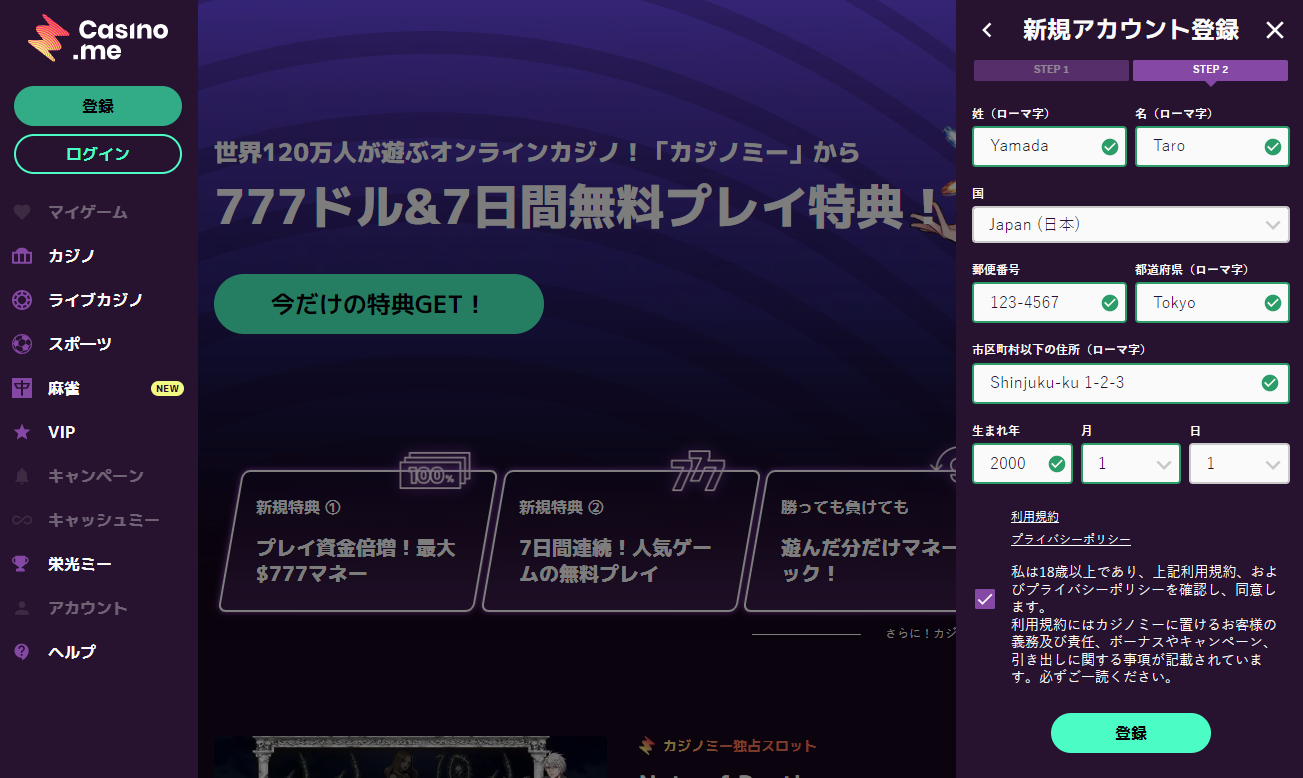Click the heart icon beside マイゲーム
This screenshot has width=1303, height=778.
coord(21,212)
